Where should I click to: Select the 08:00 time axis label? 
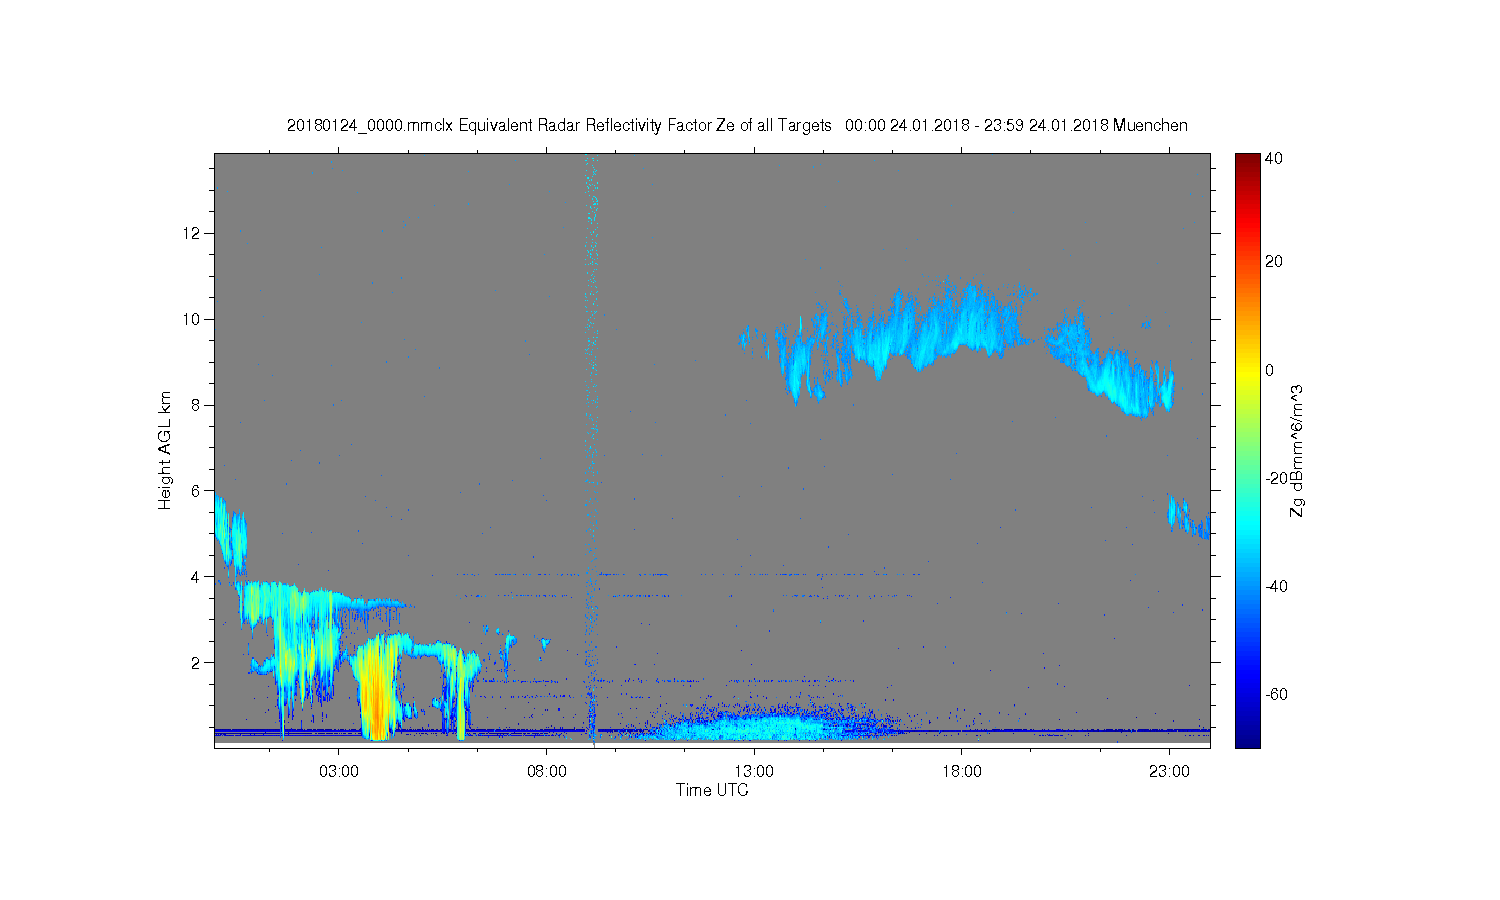pos(547,772)
